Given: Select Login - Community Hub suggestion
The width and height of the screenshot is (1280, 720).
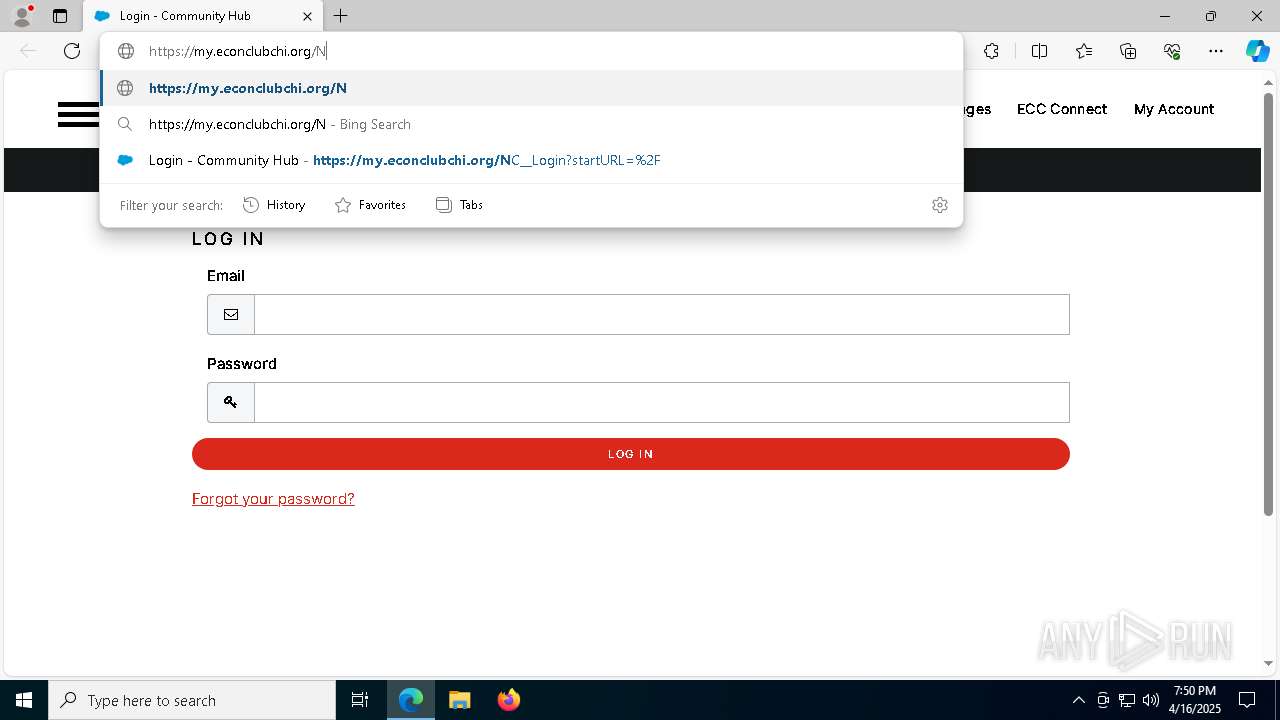Looking at the screenshot, I should tap(532, 160).
